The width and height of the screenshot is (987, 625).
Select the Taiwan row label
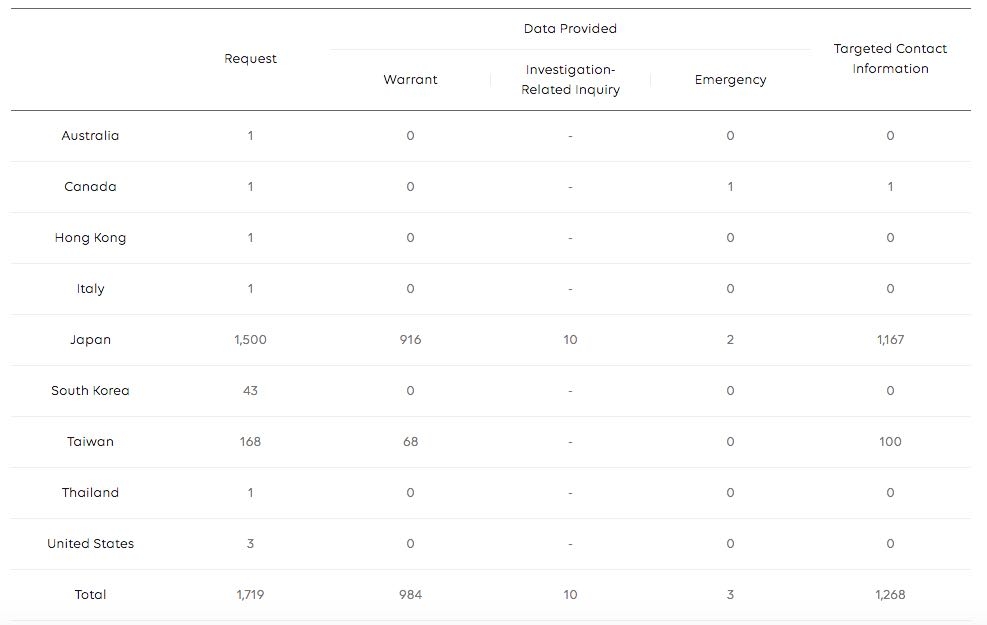pyautogui.click(x=90, y=442)
